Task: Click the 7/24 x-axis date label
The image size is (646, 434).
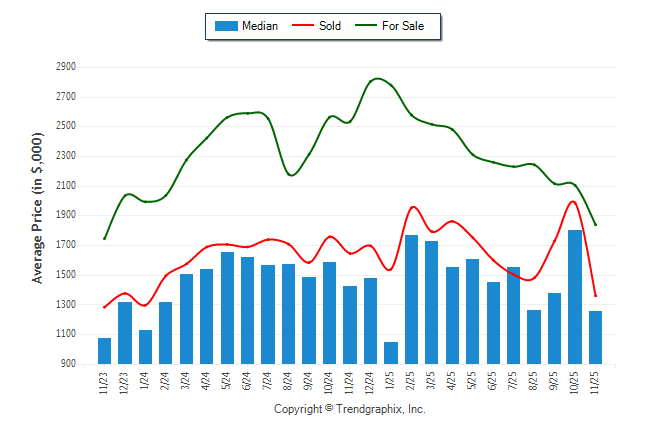Action: click(x=268, y=384)
